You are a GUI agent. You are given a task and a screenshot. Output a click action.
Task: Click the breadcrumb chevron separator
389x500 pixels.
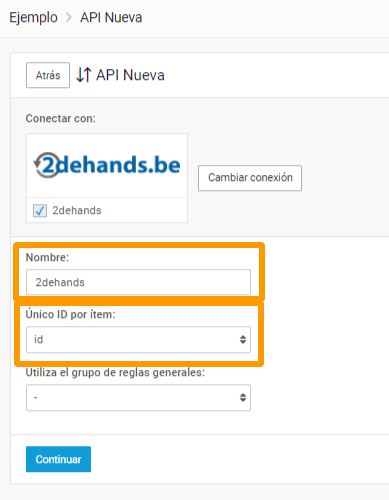[x=69, y=18]
